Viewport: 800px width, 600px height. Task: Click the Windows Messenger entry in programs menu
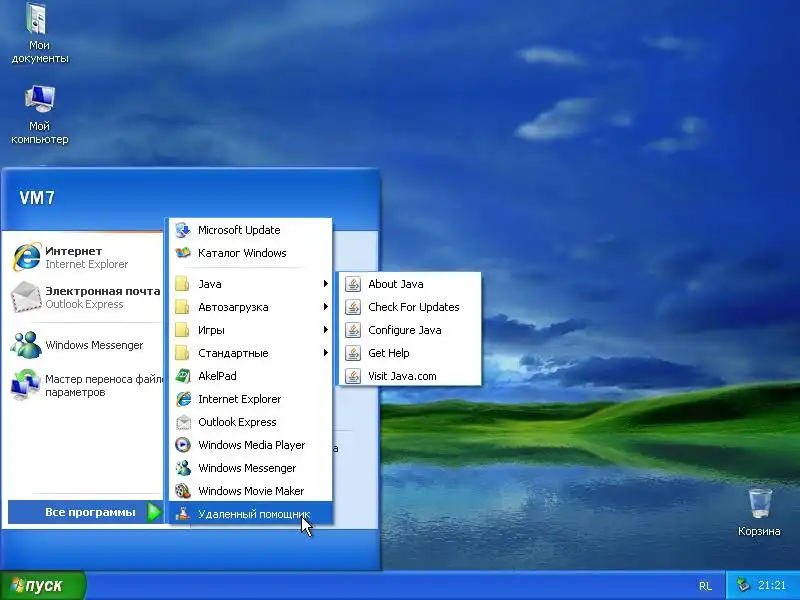251,468
